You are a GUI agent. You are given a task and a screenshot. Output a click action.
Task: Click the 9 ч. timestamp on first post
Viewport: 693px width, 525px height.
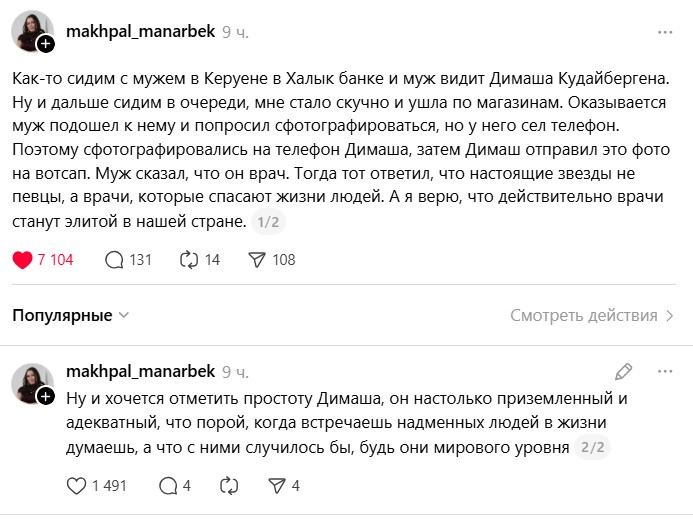click(x=236, y=32)
